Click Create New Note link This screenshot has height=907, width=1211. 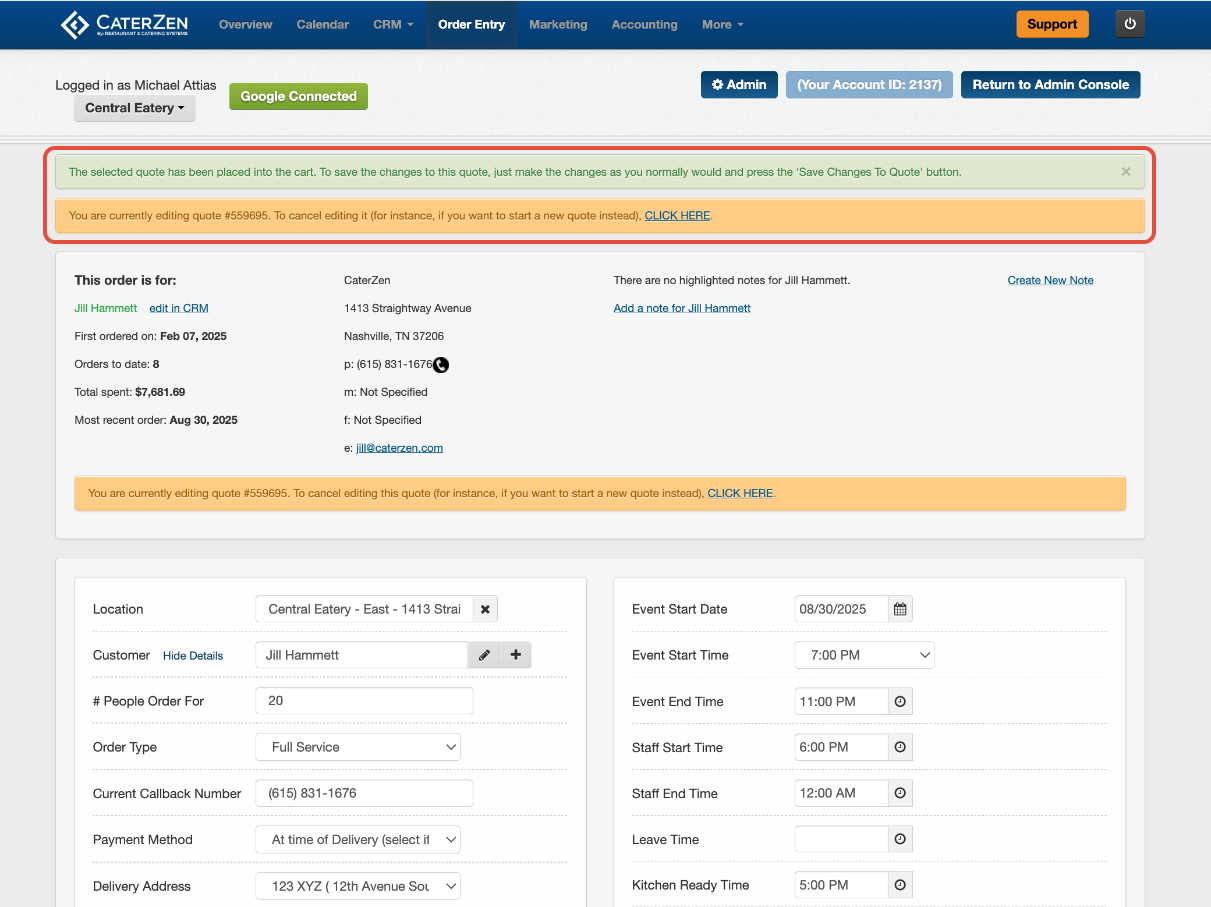coord(1051,280)
